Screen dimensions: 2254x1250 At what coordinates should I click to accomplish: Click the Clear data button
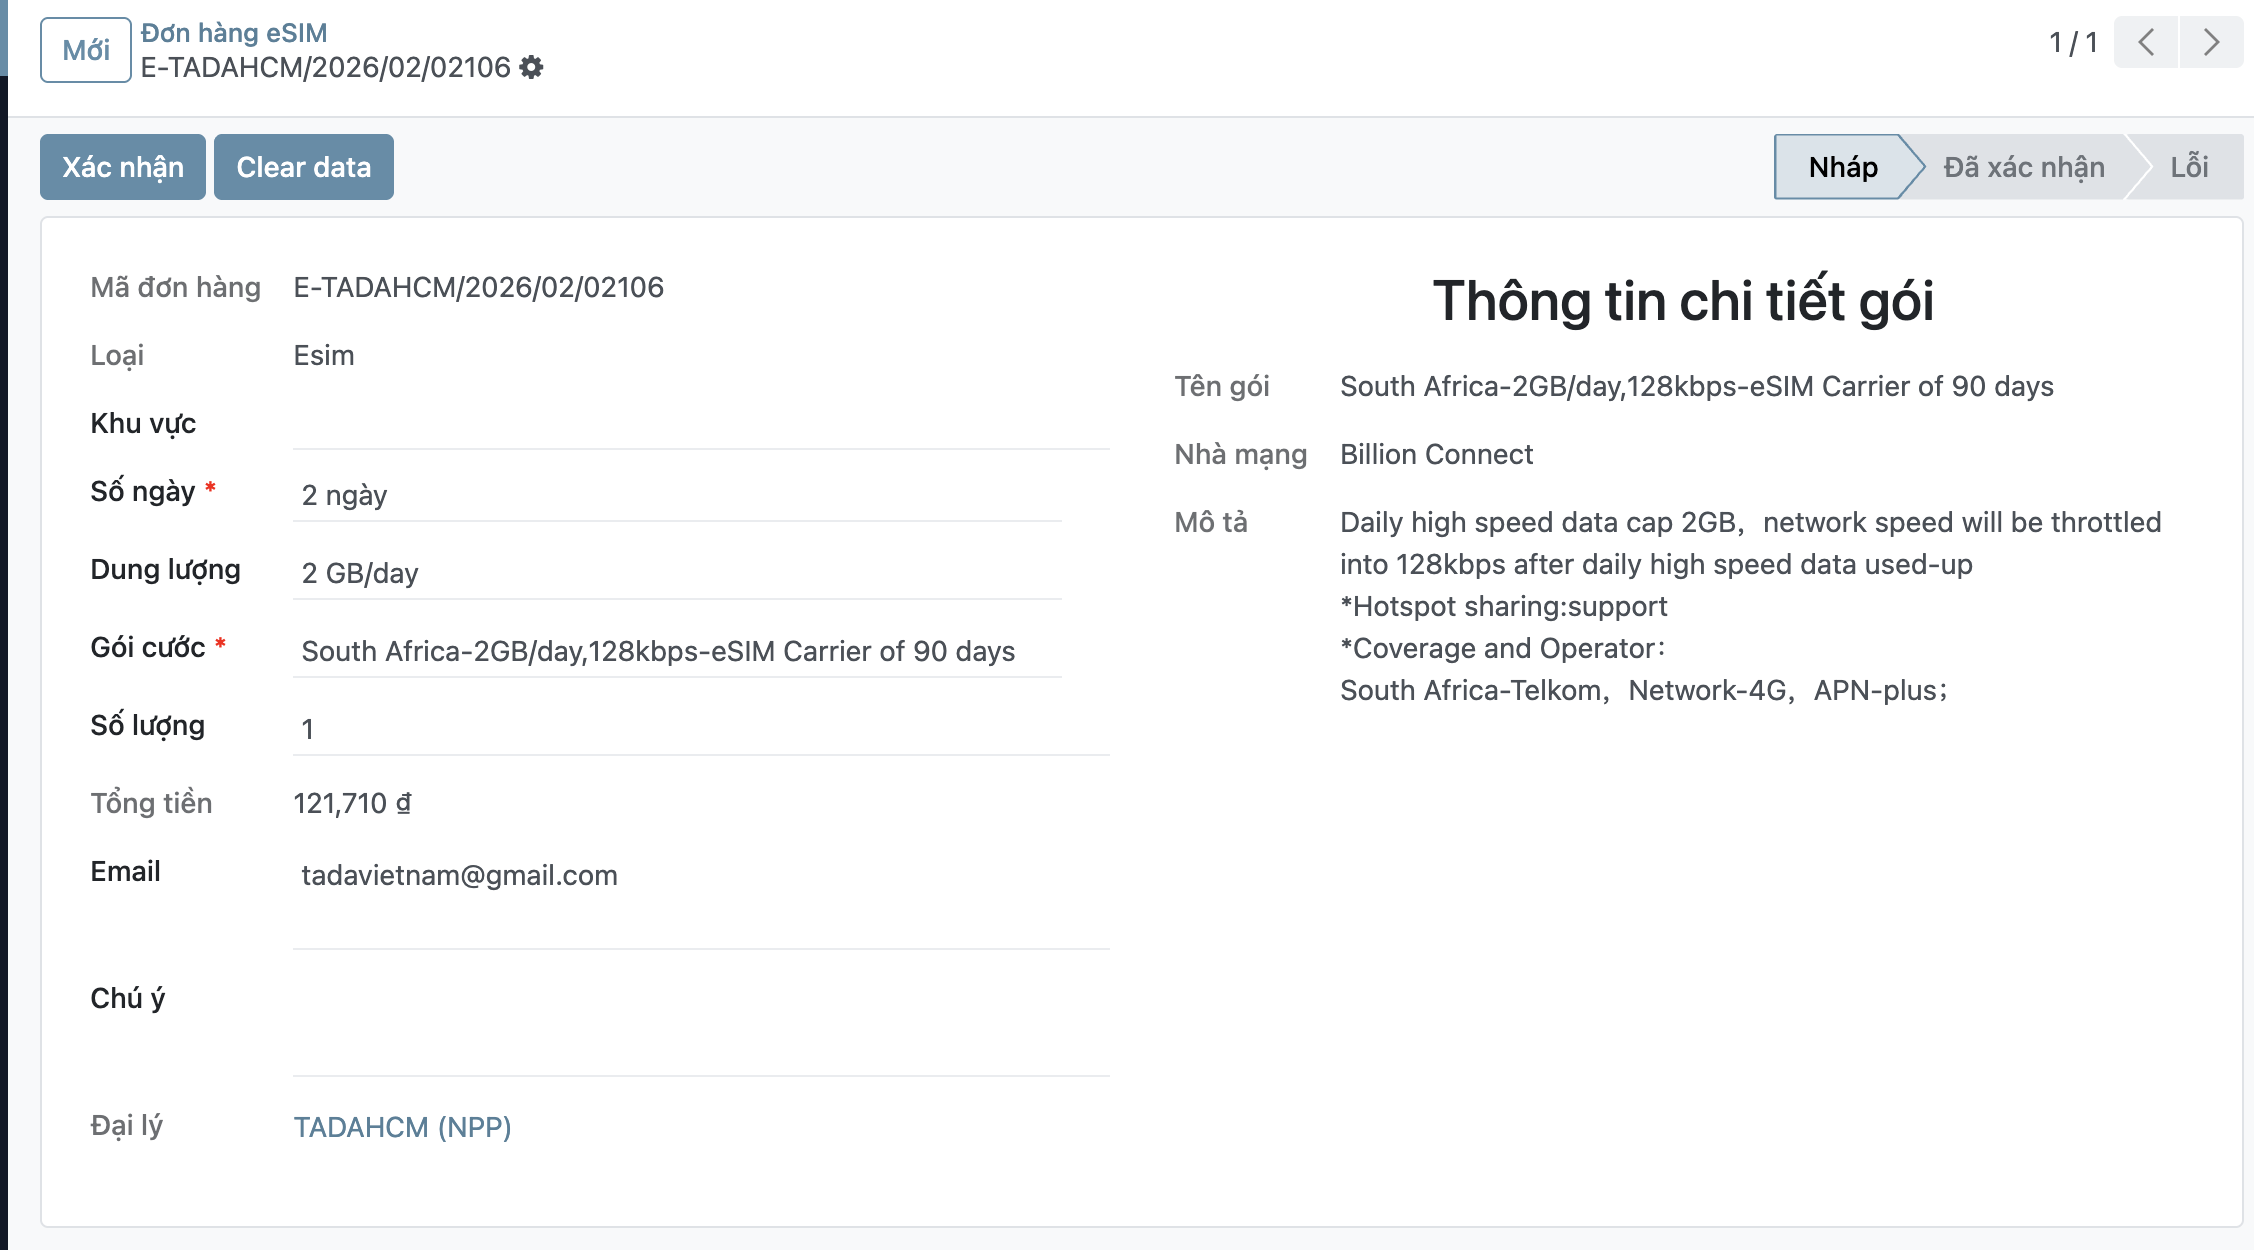point(303,167)
